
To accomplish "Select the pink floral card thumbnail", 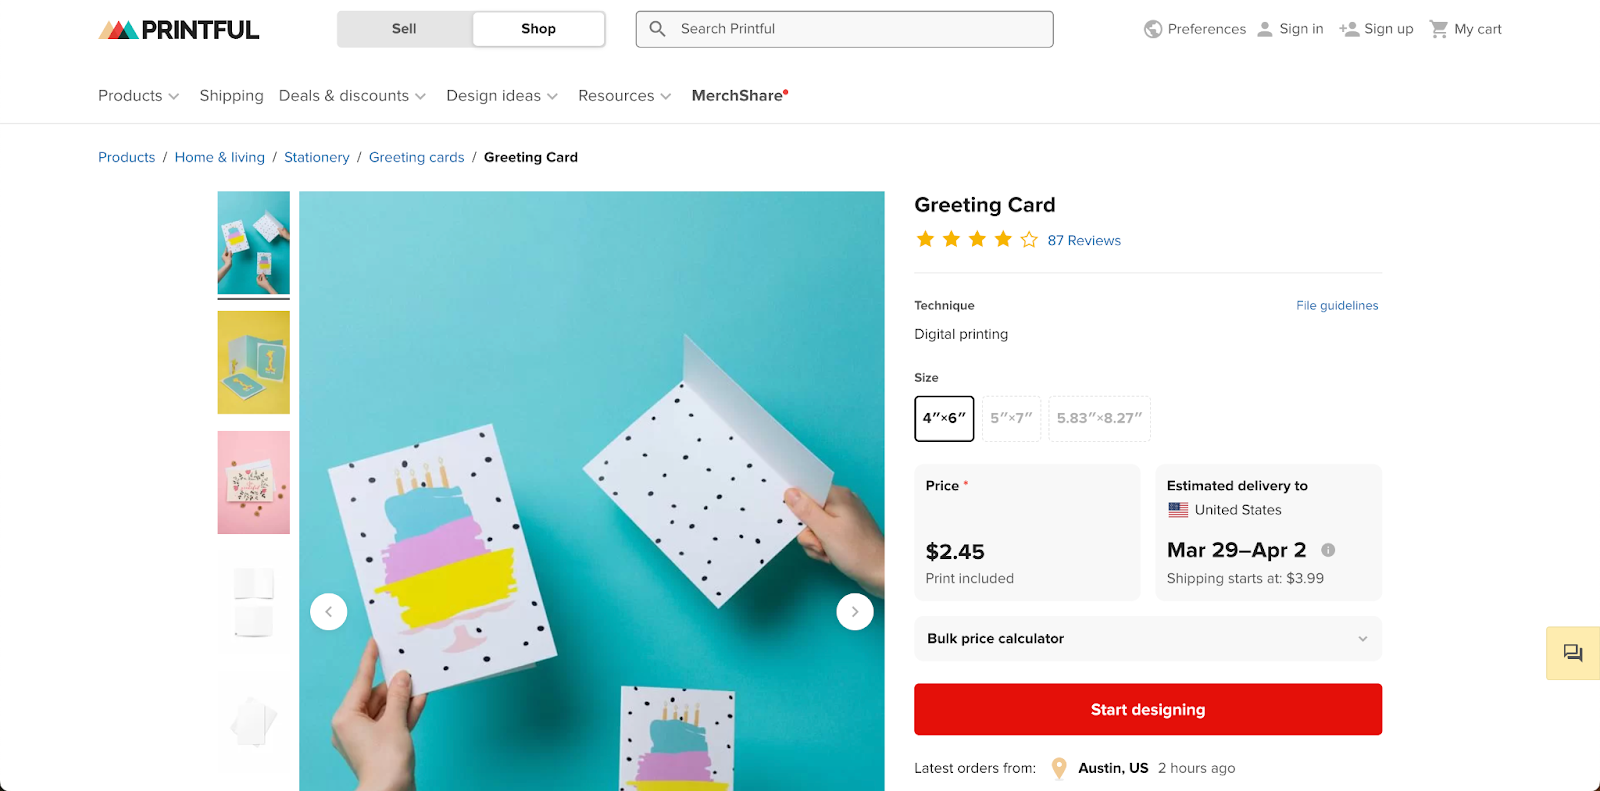I will [253, 482].
